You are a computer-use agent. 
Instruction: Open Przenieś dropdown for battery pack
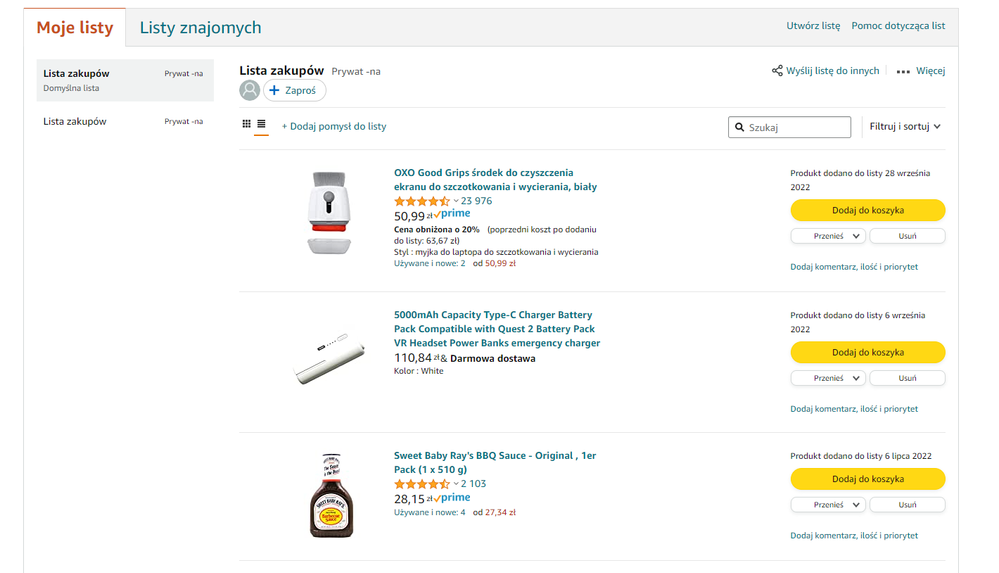827,378
